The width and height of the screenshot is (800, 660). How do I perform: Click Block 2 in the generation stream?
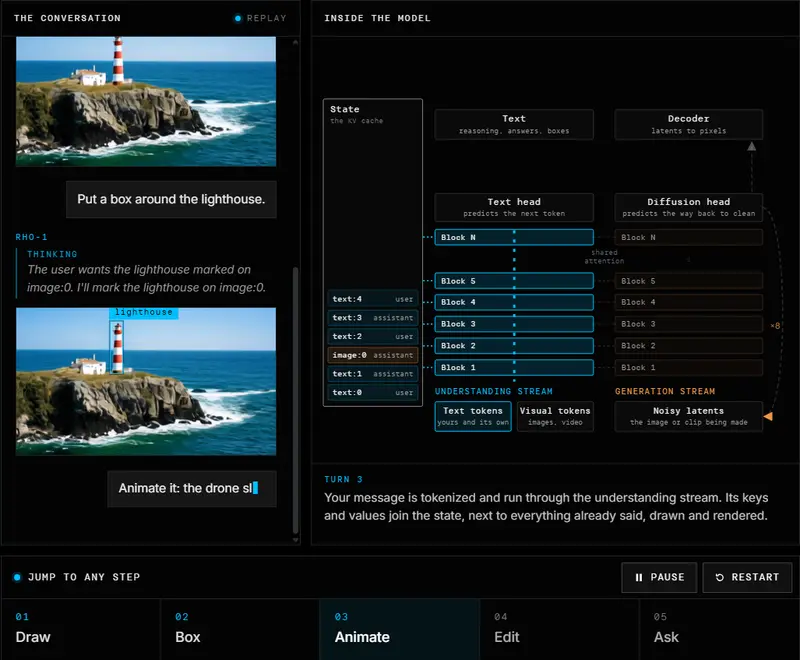tap(688, 346)
